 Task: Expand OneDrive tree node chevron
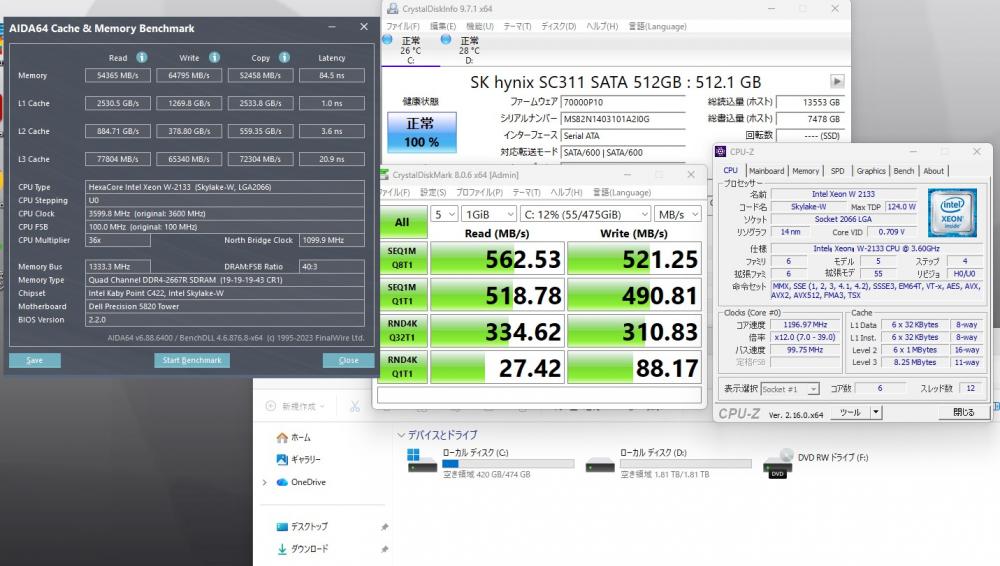[x=264, y=482]
